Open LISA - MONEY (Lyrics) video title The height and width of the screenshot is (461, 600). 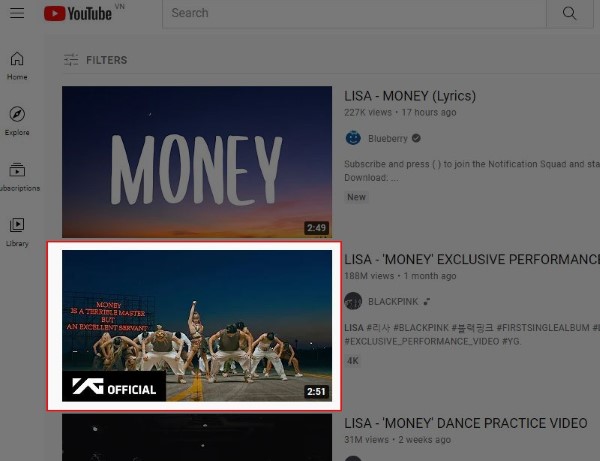[x=410, y=96]
